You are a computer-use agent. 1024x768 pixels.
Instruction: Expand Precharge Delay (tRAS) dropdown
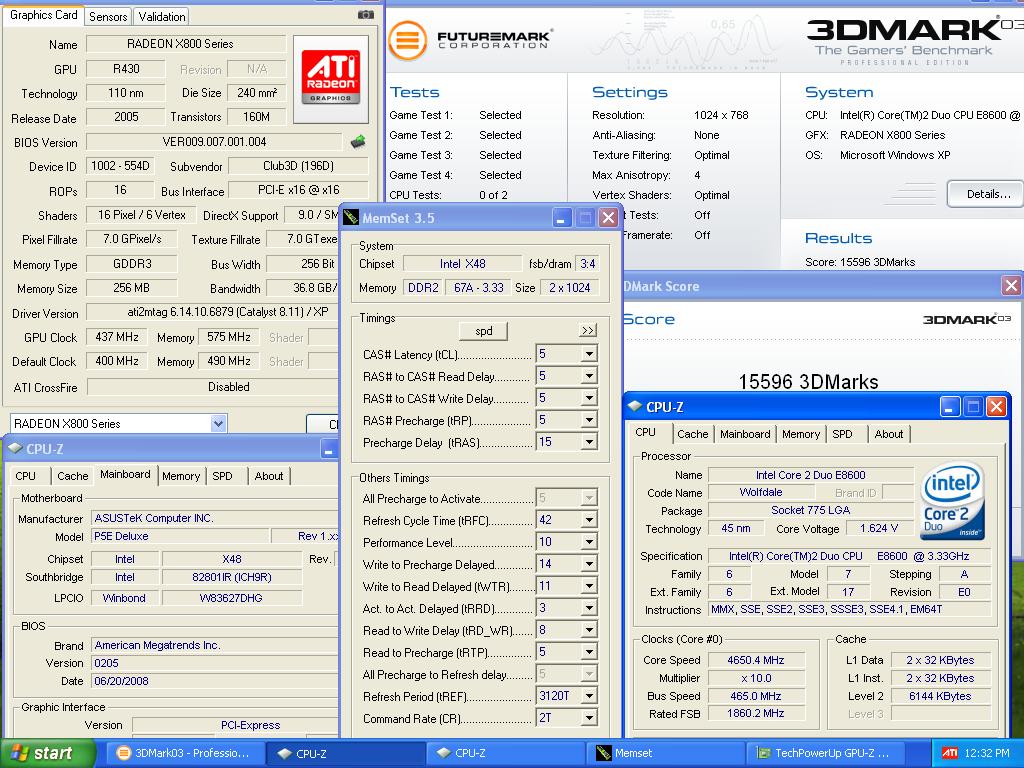coord(589,442)
